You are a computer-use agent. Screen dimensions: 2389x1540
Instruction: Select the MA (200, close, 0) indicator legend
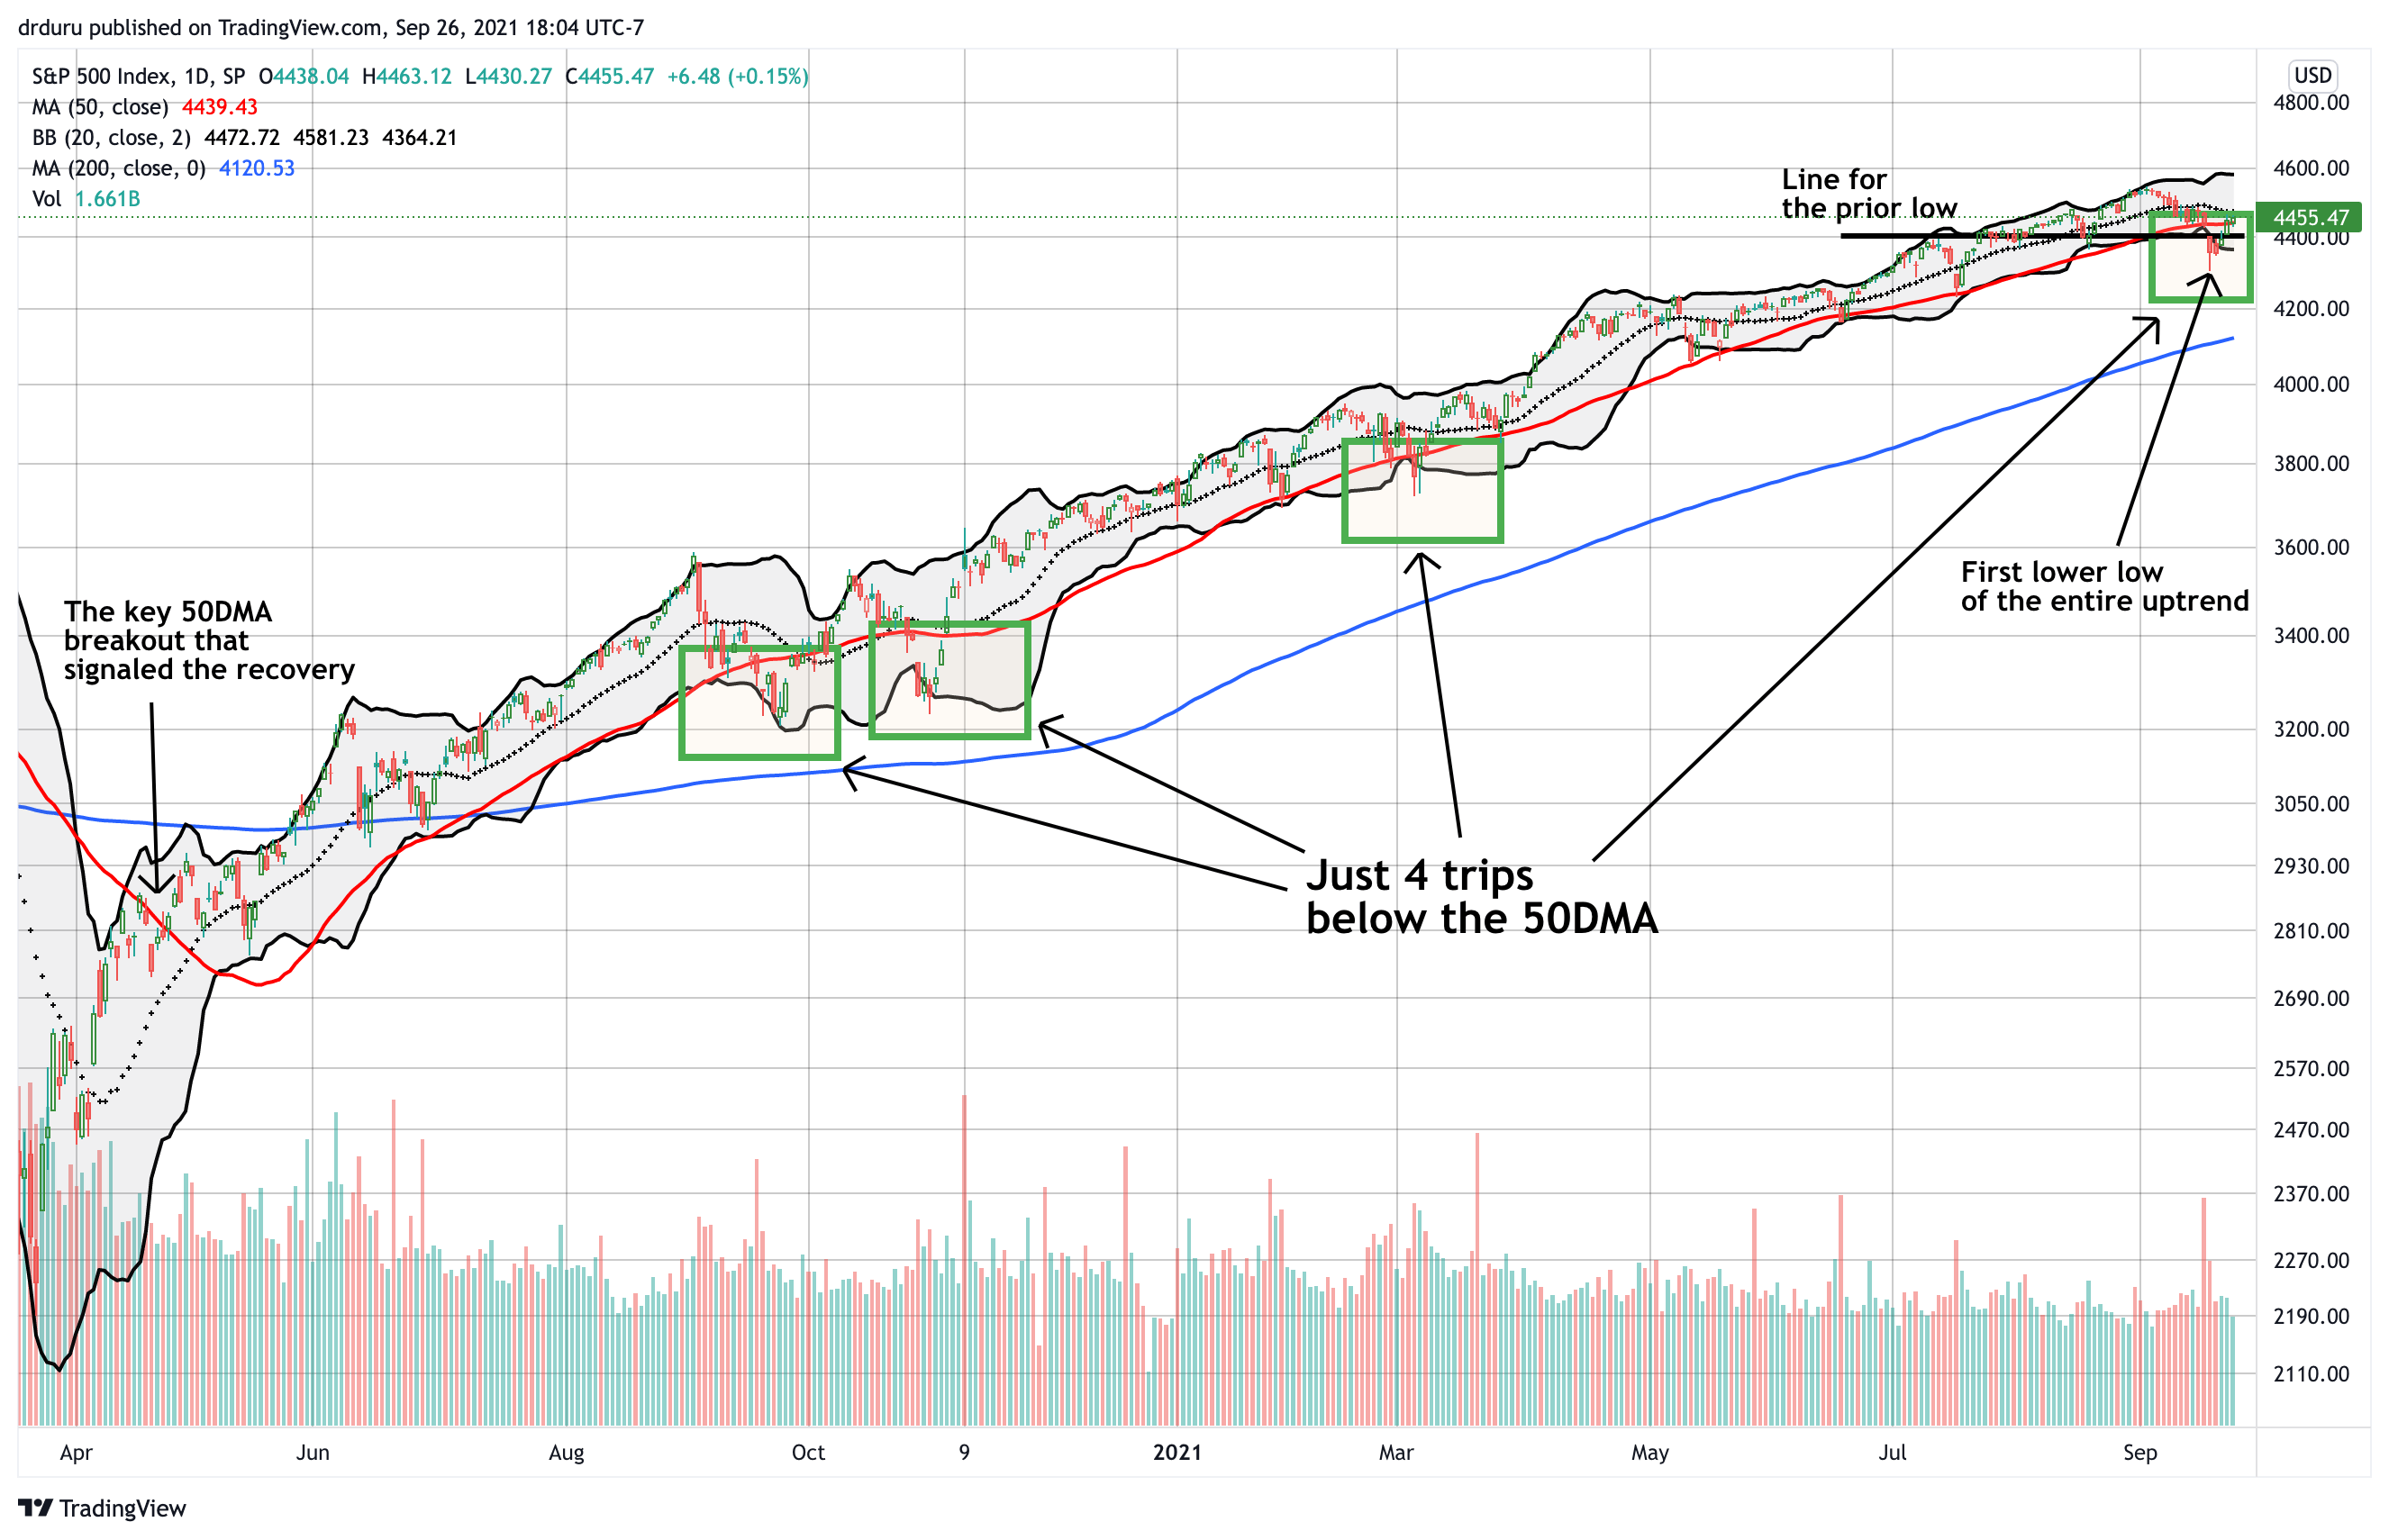[x=163, y=168]
